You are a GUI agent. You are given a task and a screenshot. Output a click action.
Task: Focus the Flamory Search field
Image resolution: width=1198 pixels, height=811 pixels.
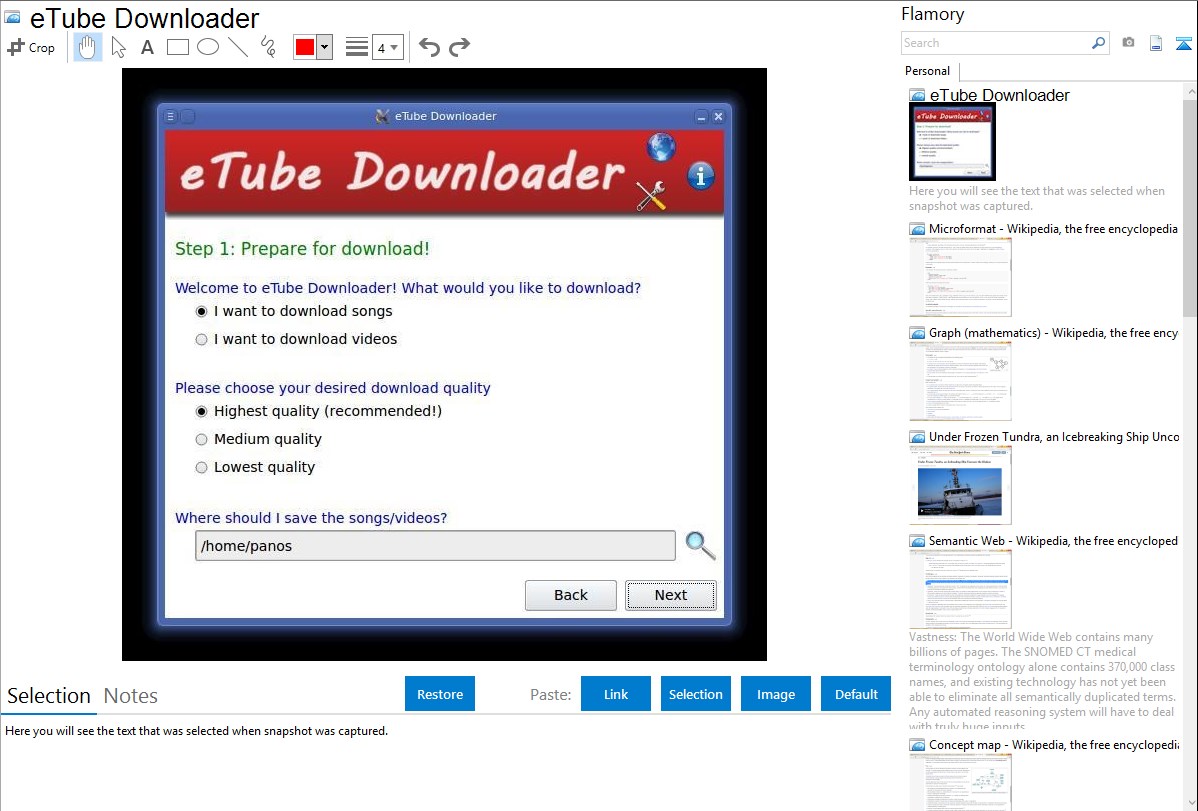[996, 43]
